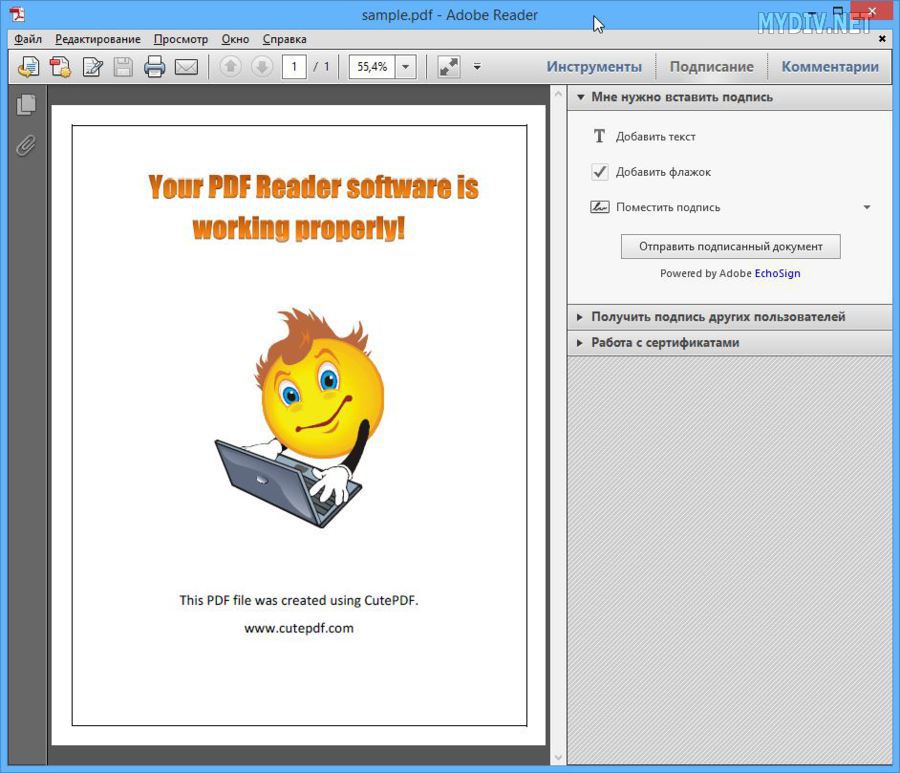The height and width of the screenshot is (773, 900).
Task: Choose Поместить подпись option
Action: point(655,207)
